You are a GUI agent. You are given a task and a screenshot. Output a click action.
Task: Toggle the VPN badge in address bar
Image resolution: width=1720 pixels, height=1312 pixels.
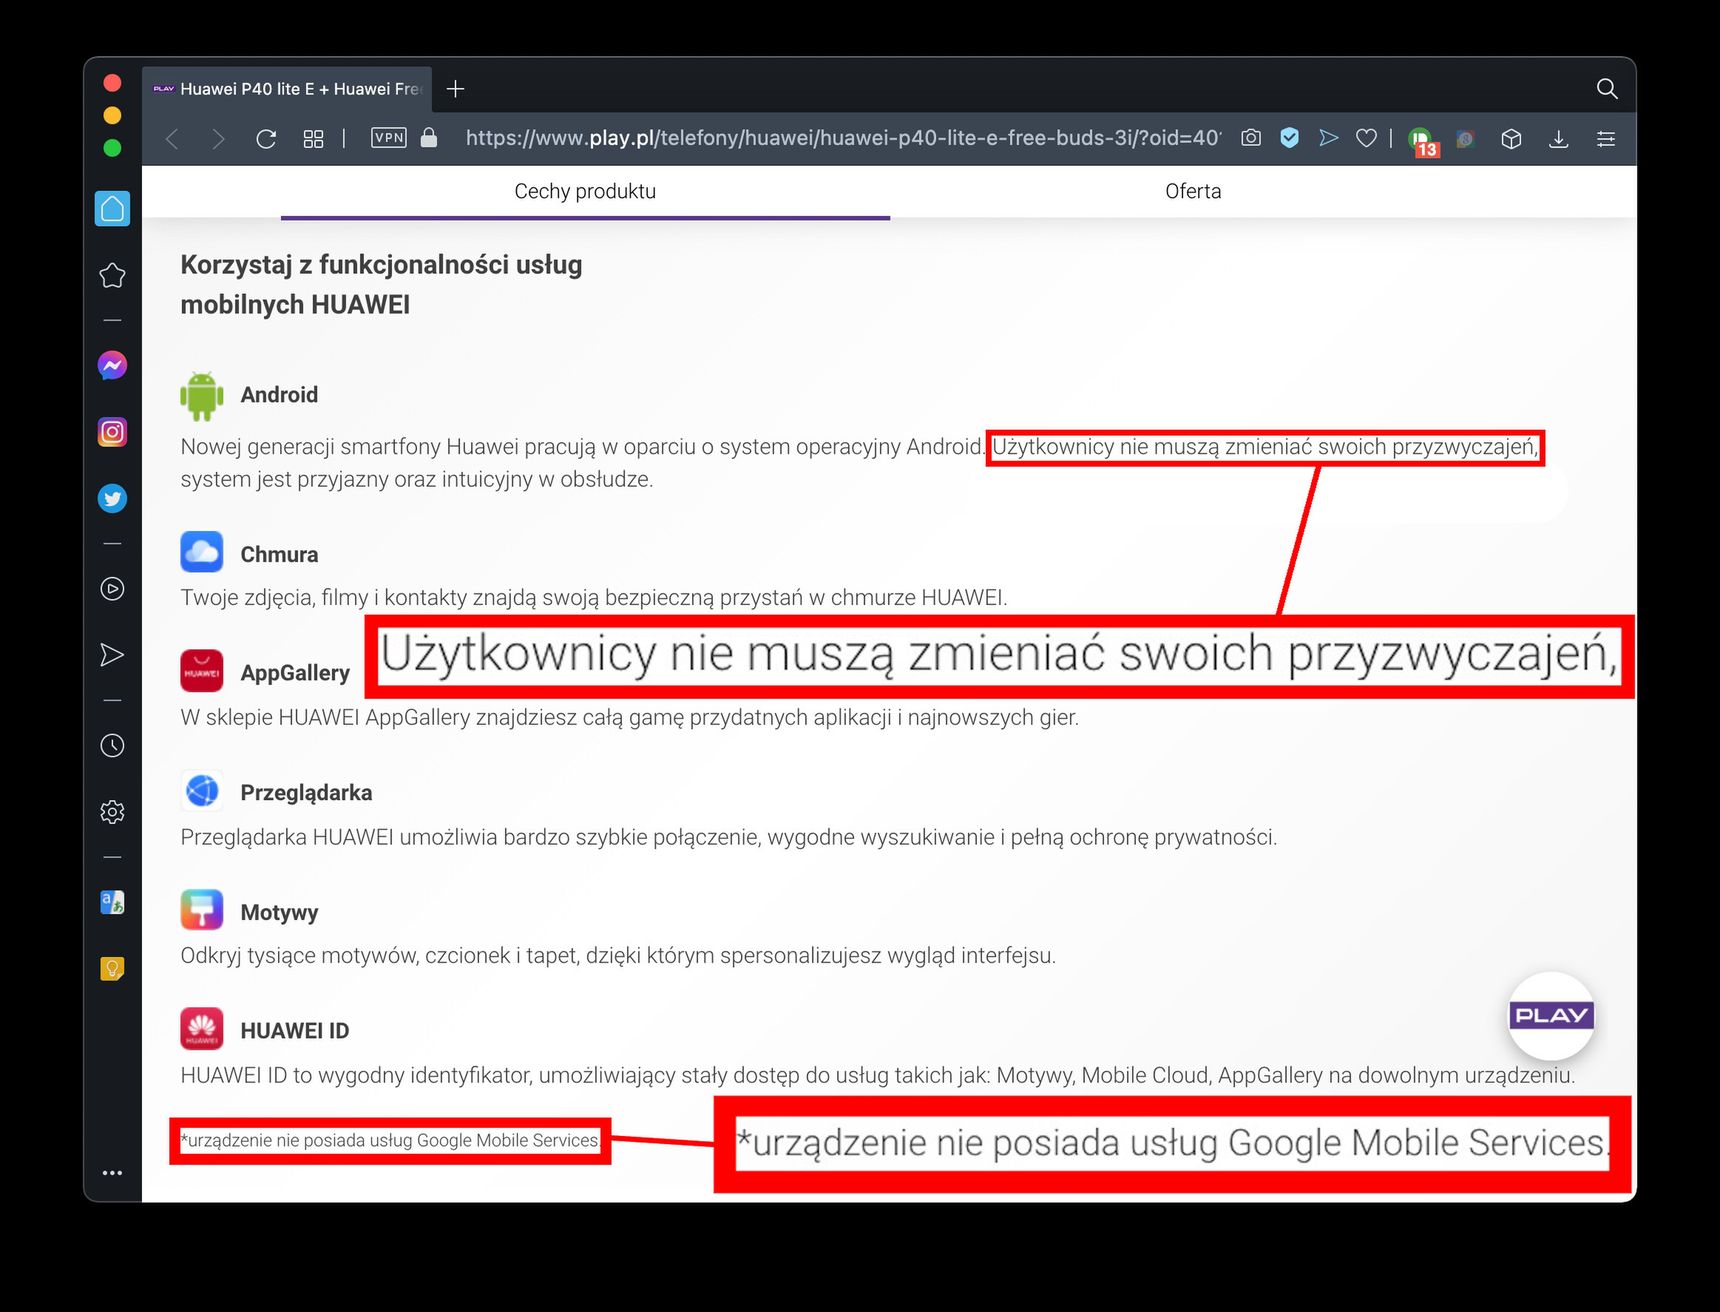[388, 138]
